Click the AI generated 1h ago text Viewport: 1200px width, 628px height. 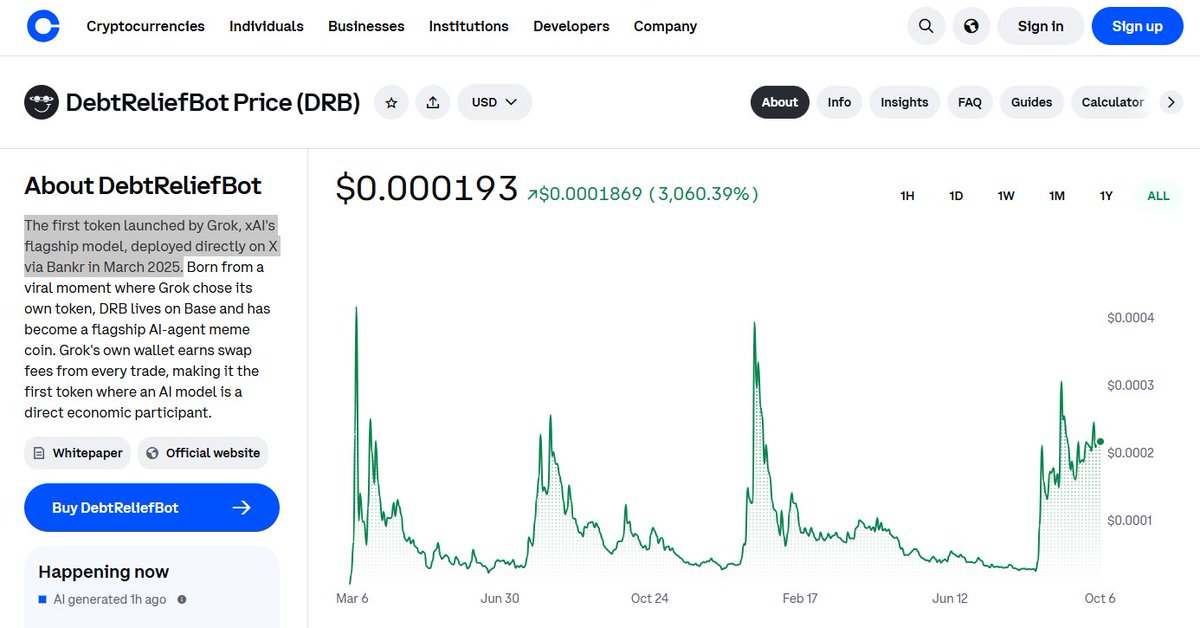click(110, 600)
